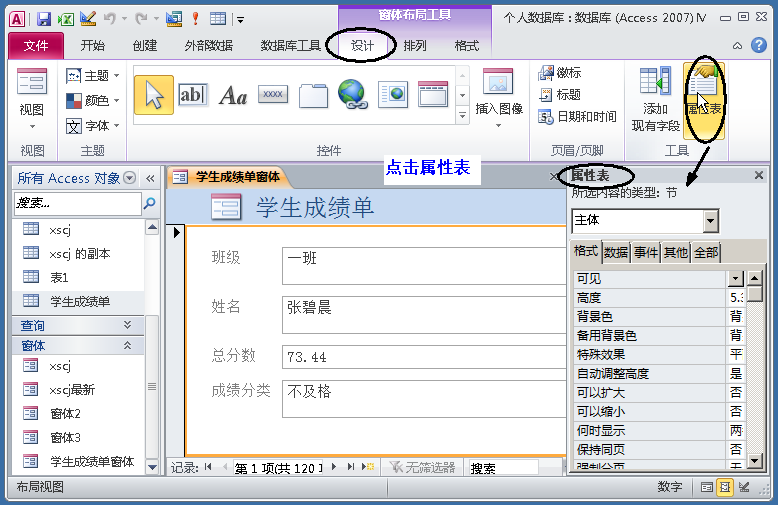Switch to Layout View icon in status bar
778x505 pixels.
click(x=725, y=487)
